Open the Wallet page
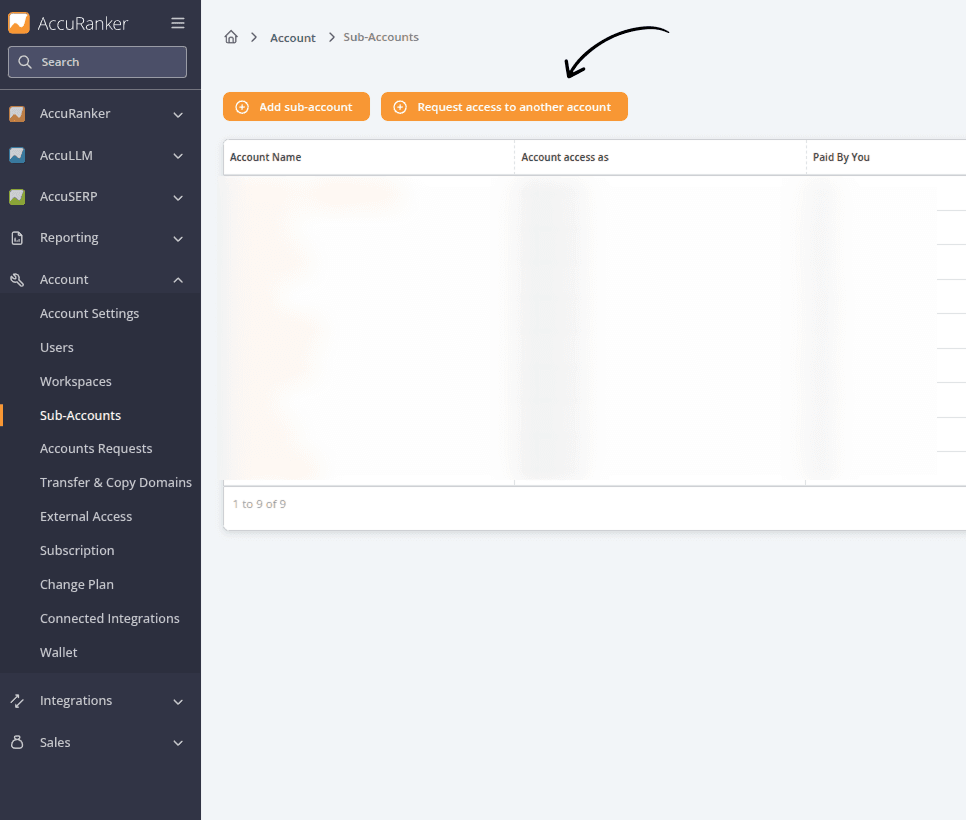The height and width of the screenshot is (820, 966). point(59,652)
